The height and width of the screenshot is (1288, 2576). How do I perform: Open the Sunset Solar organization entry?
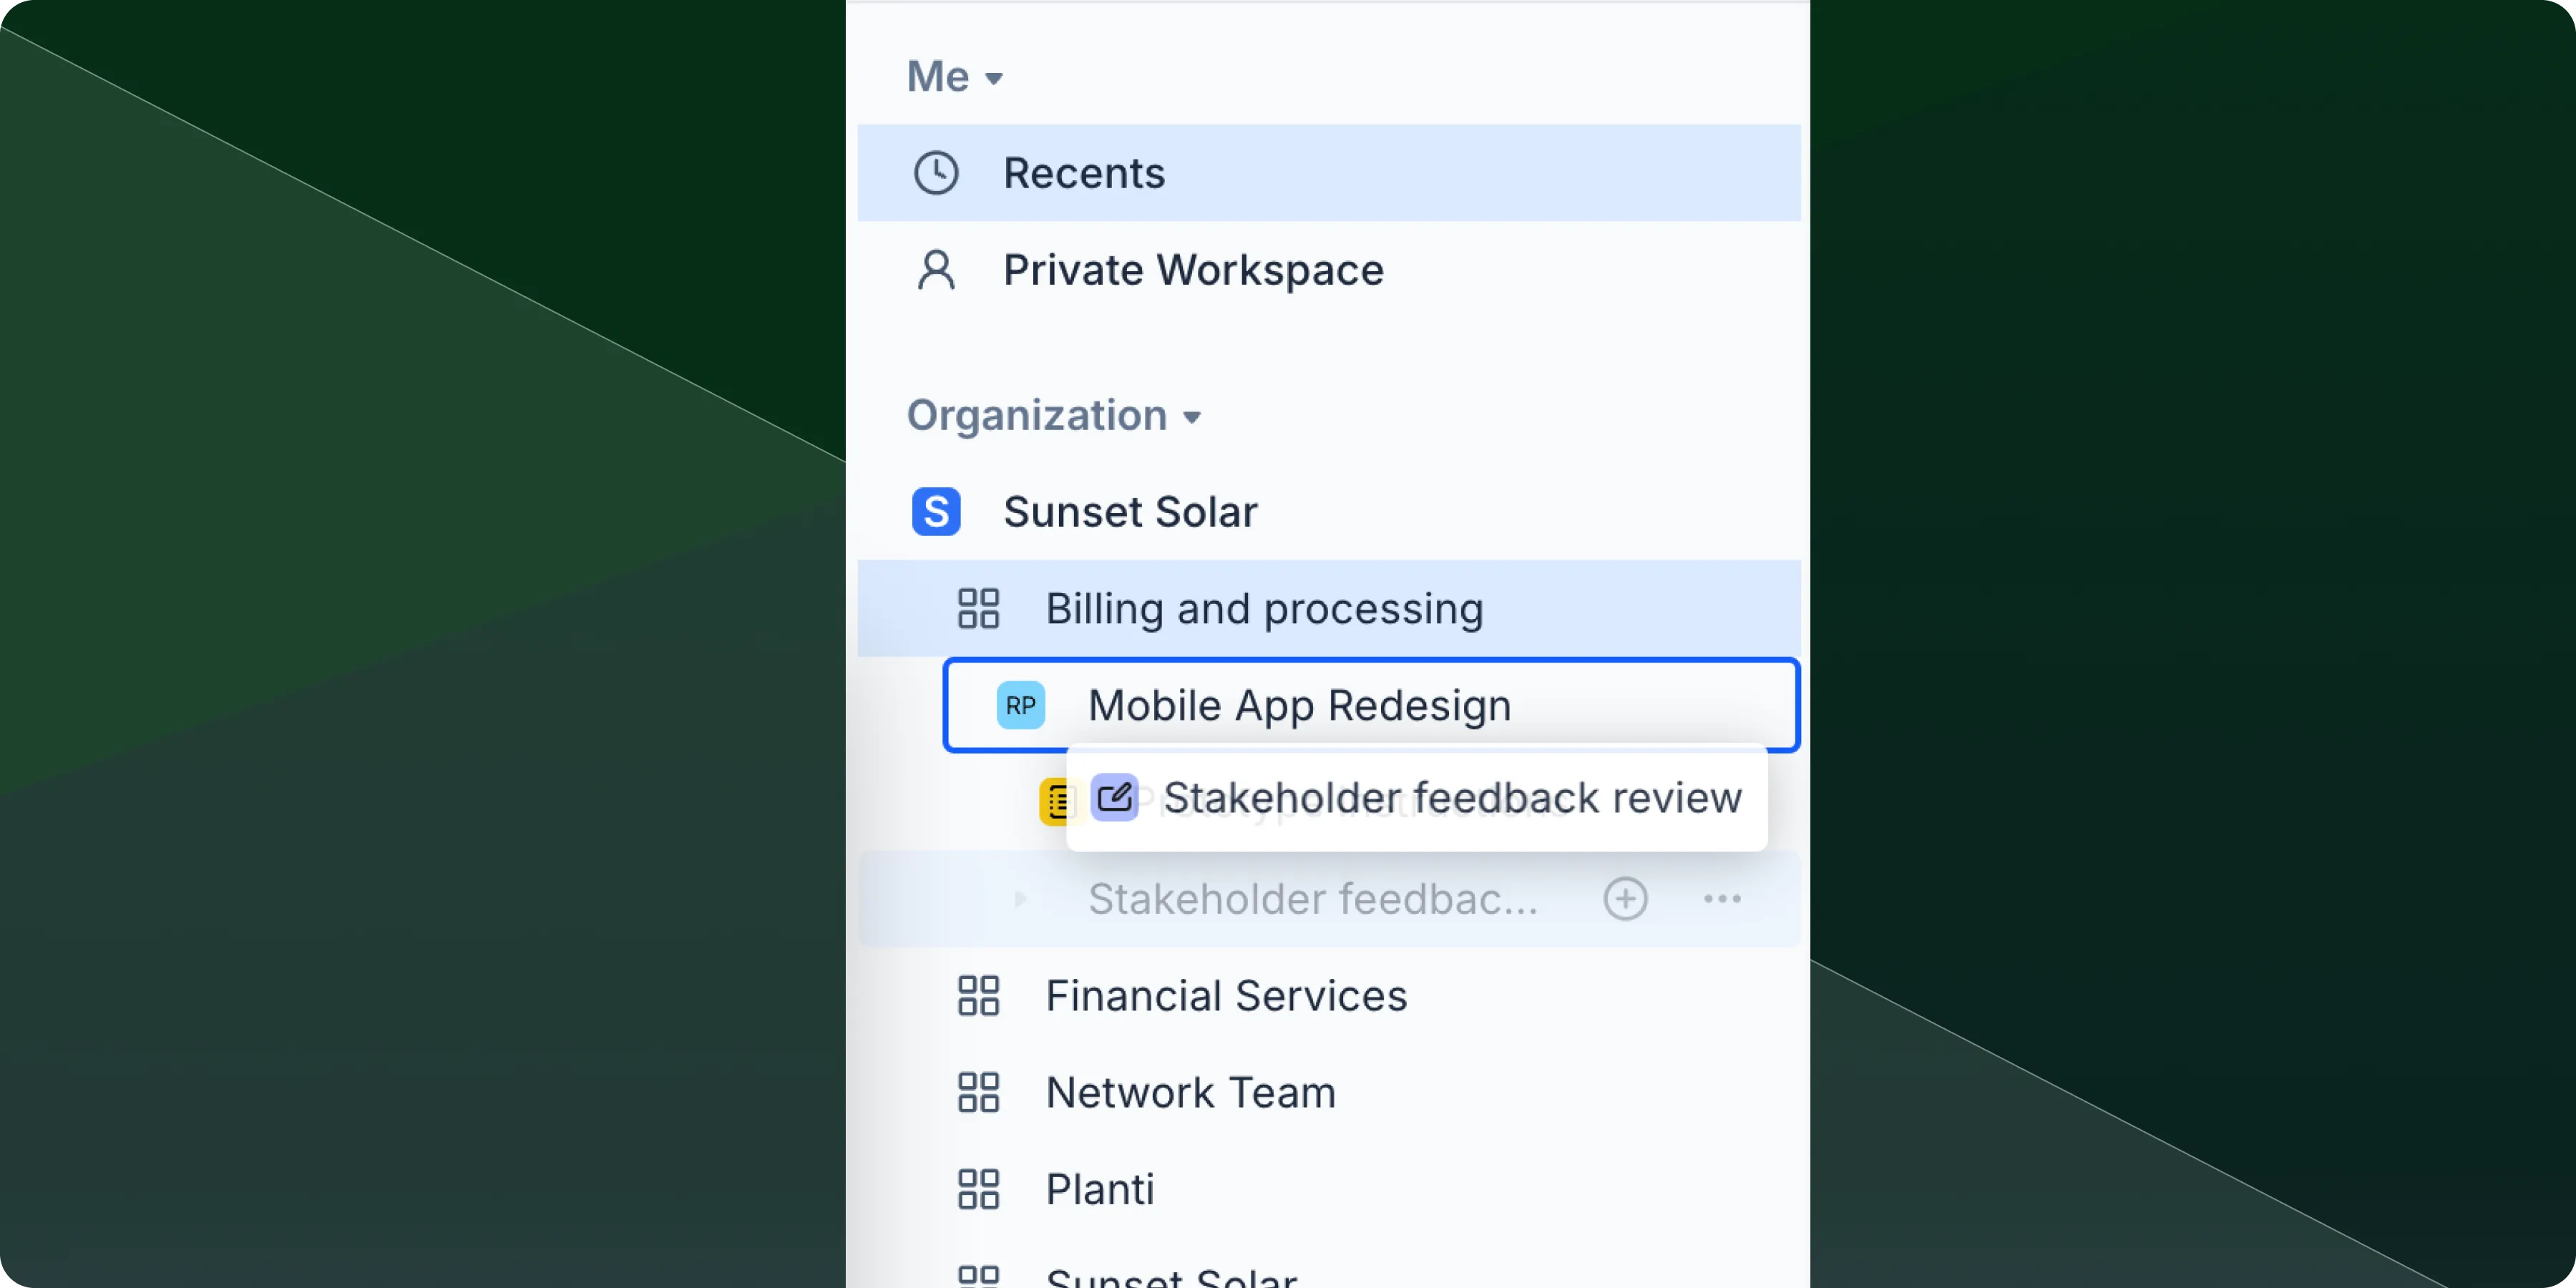(1130, 511)
